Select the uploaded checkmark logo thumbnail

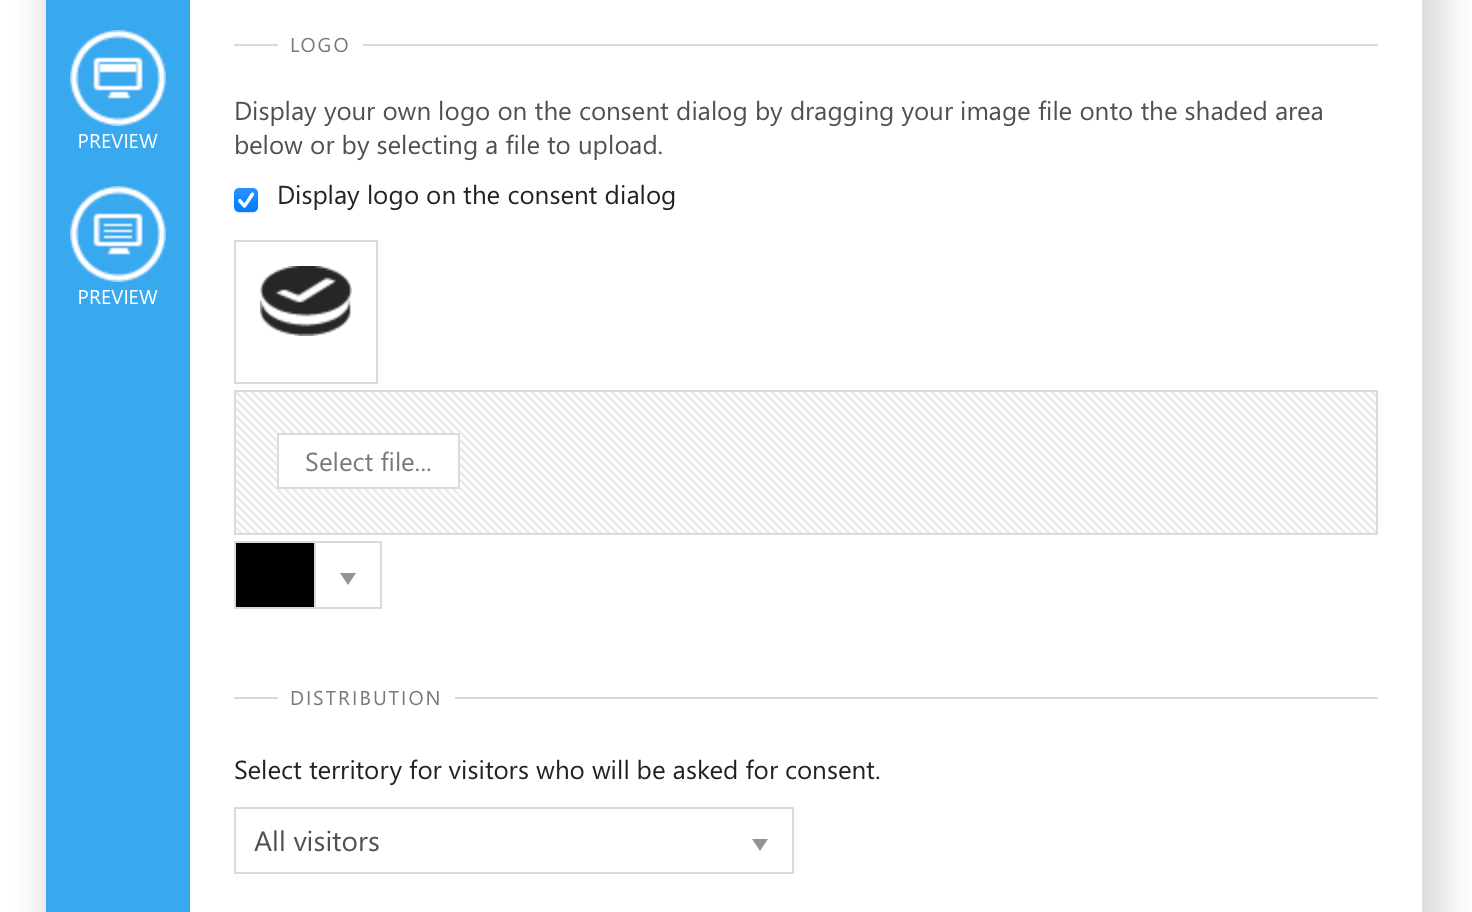[x=306, y=312]
